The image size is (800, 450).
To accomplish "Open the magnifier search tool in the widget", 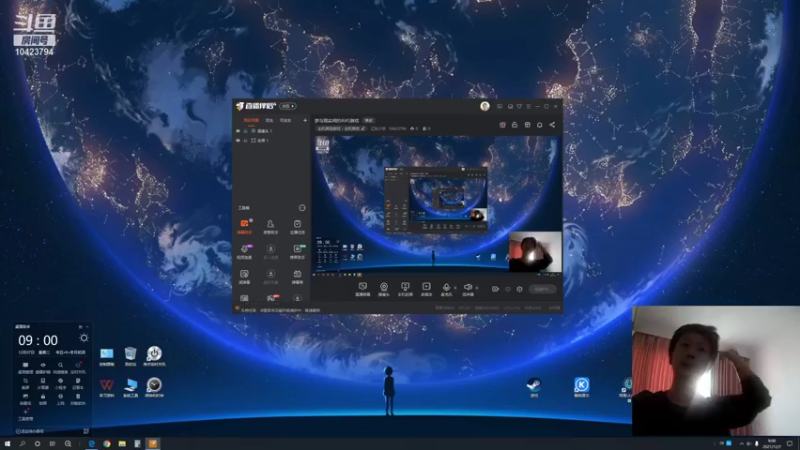I will point(60,367).
